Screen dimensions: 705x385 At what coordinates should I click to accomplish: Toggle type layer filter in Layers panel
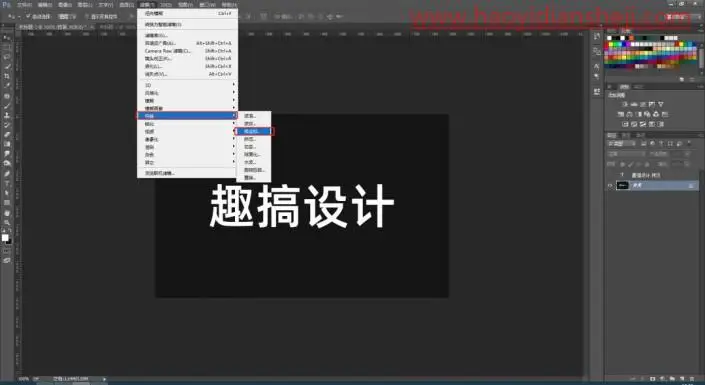661,144
